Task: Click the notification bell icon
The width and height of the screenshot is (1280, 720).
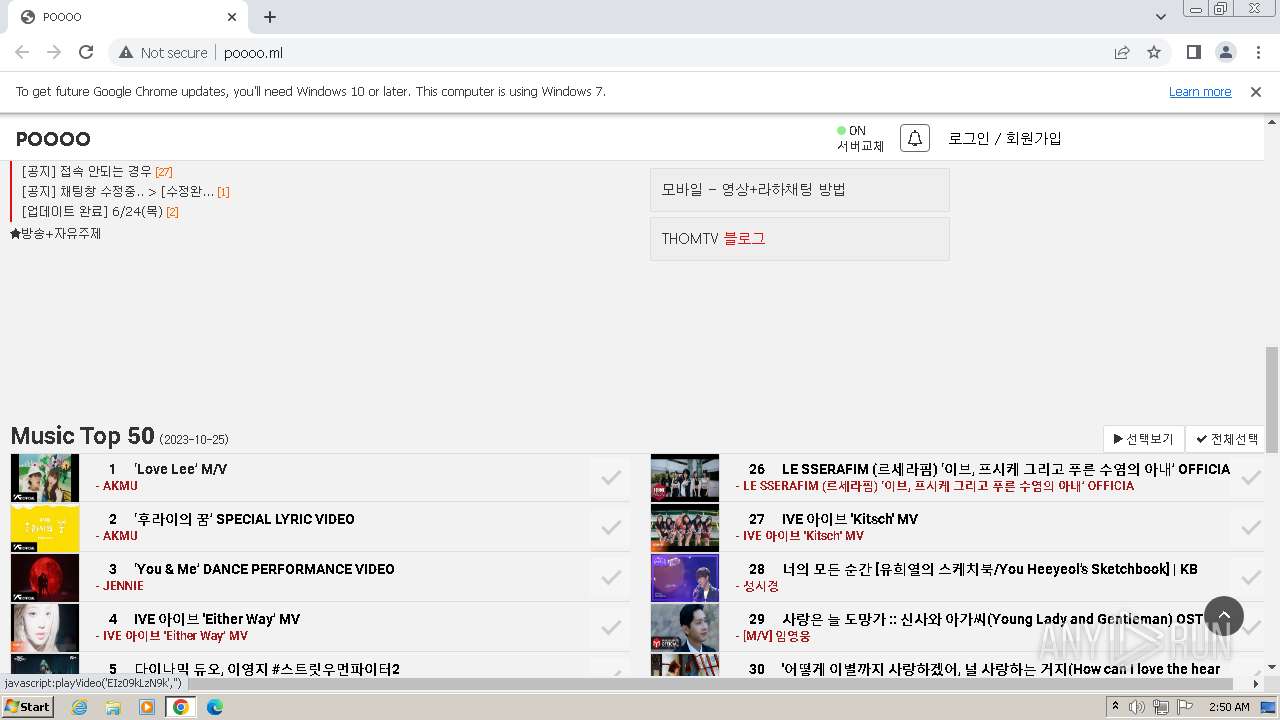Action: click(x=914, y=138)
